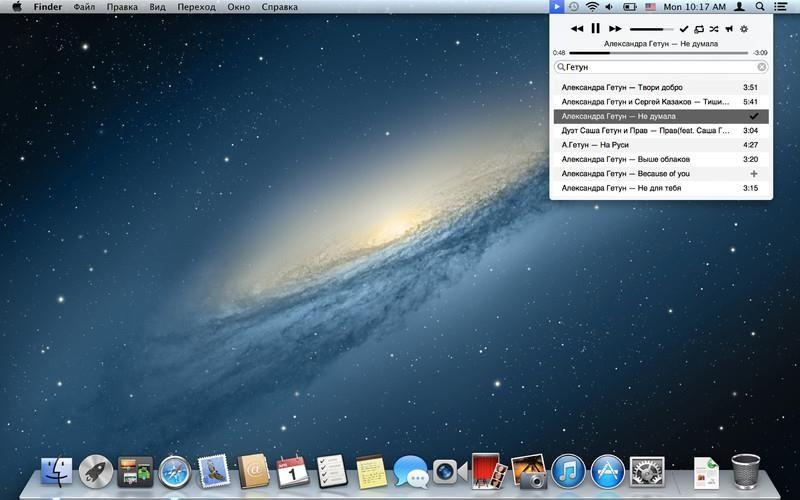Open Photo Booth from the Dock
The width and height of the screenshot is (800, 500).
pos(489,471)
